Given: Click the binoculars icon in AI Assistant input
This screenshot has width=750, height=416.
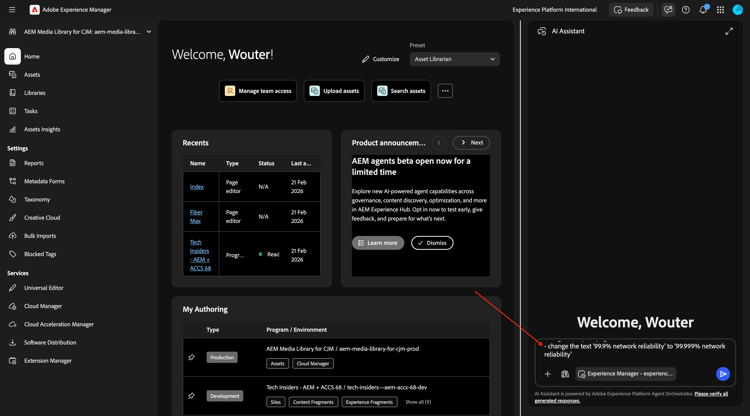Looking at the screenshot, I should point(565,374).
